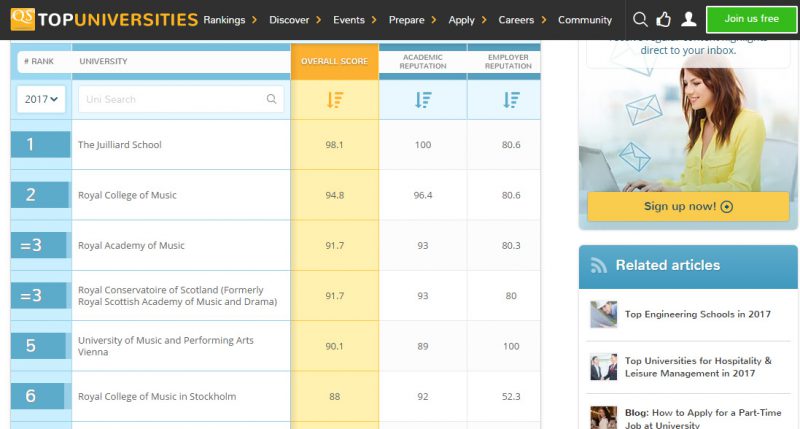This screenshot has width=800, height=429.
Task: Click rank 6 badge
Action: [39, 396]
